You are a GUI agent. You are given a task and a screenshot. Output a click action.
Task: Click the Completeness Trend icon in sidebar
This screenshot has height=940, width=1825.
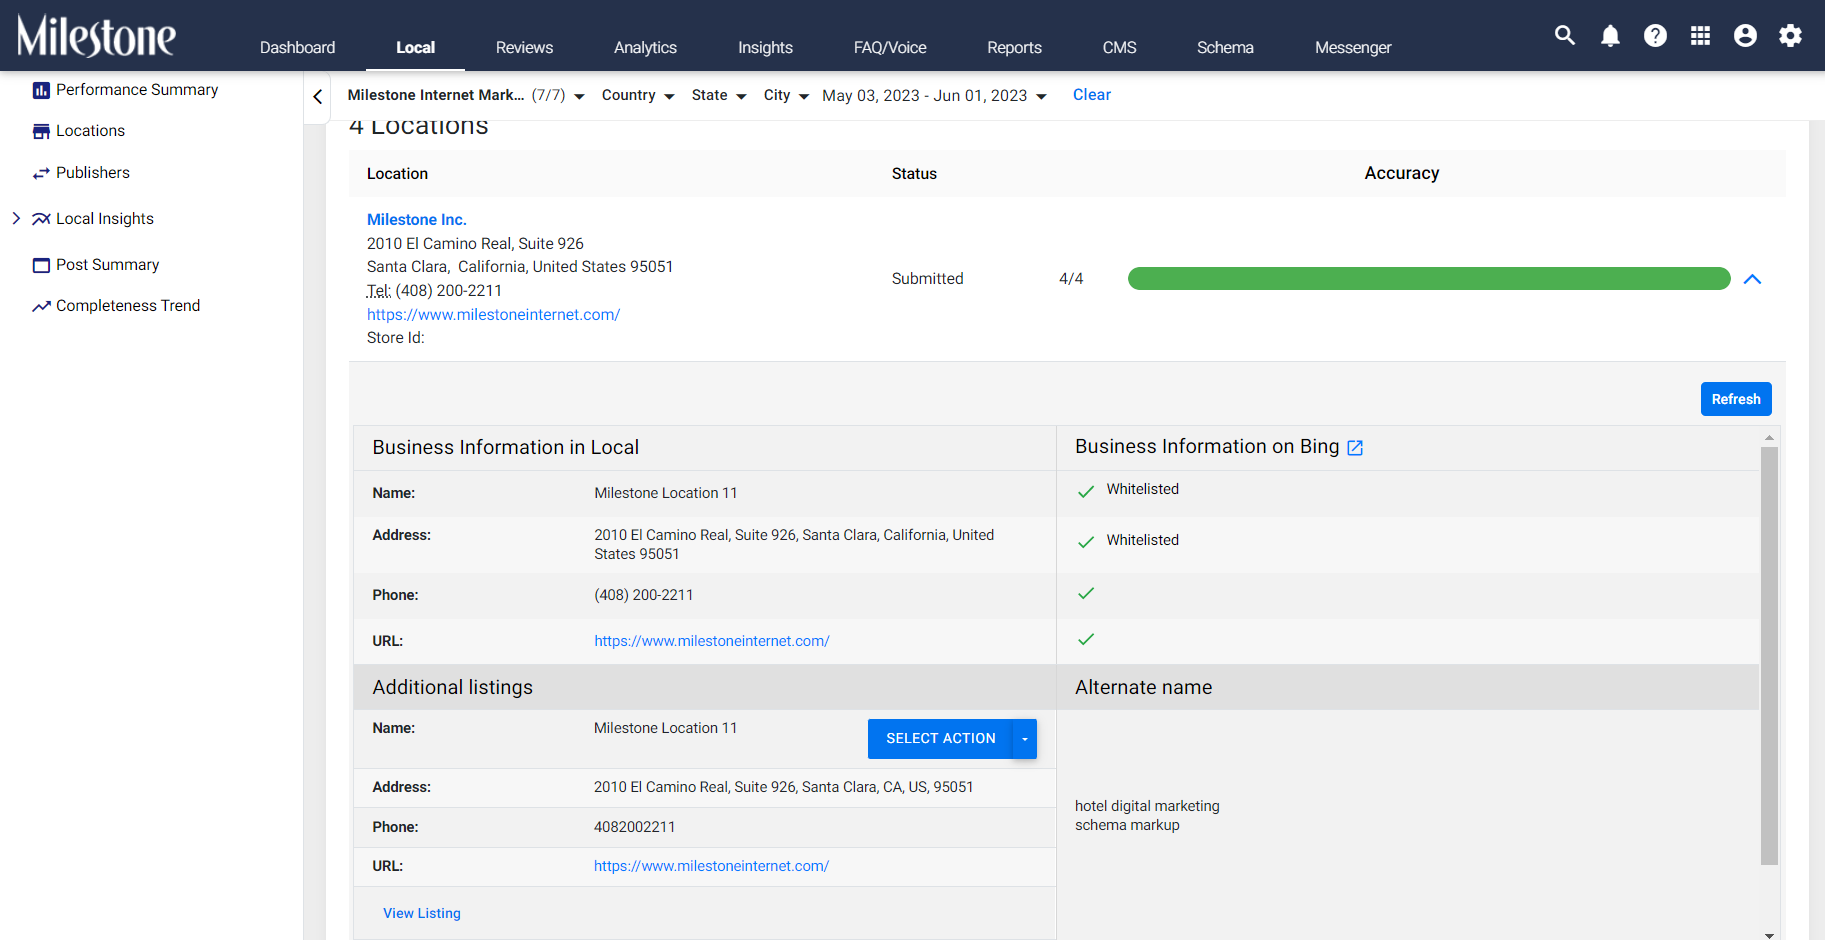(41, 306)
